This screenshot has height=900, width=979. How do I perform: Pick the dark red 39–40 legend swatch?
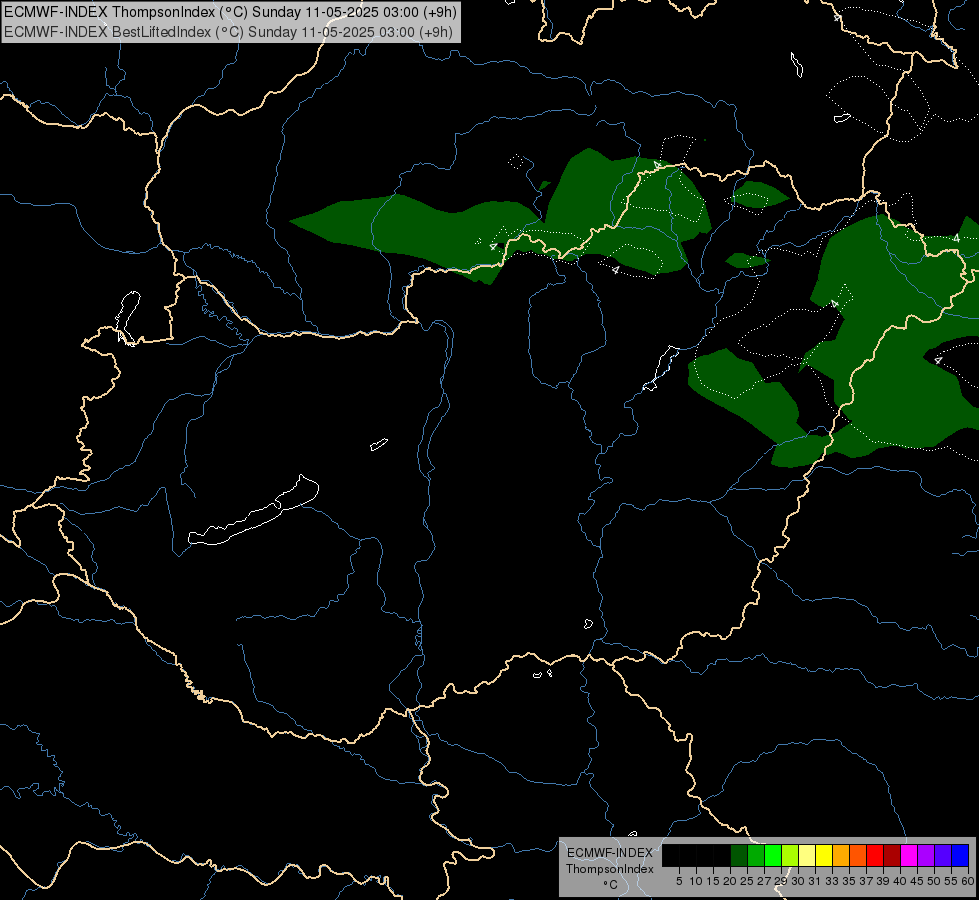(892, 856)
